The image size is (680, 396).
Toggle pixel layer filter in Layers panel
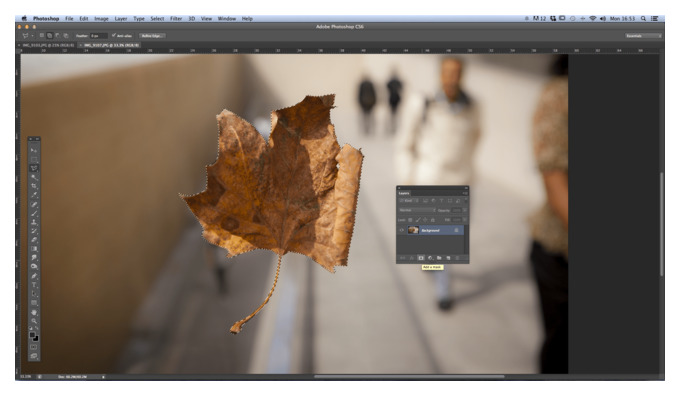(x=425, y=201)
